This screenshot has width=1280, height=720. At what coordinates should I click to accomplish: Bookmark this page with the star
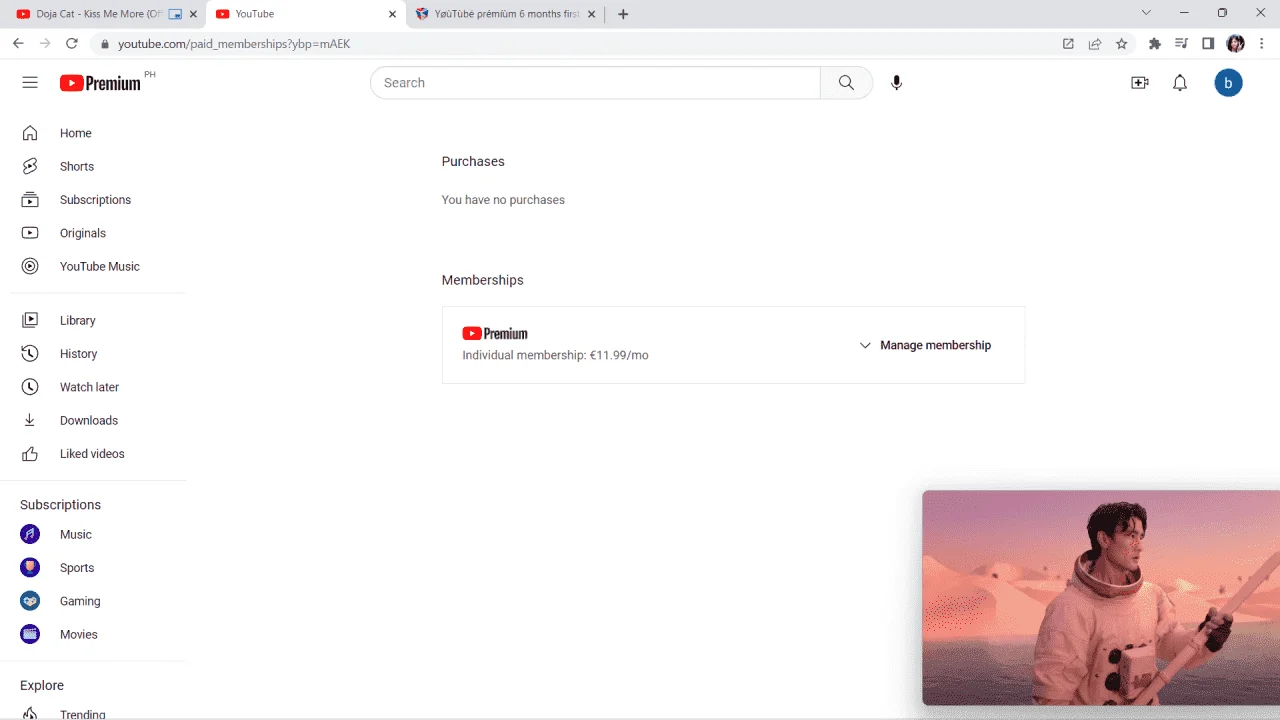[1122, 44]
